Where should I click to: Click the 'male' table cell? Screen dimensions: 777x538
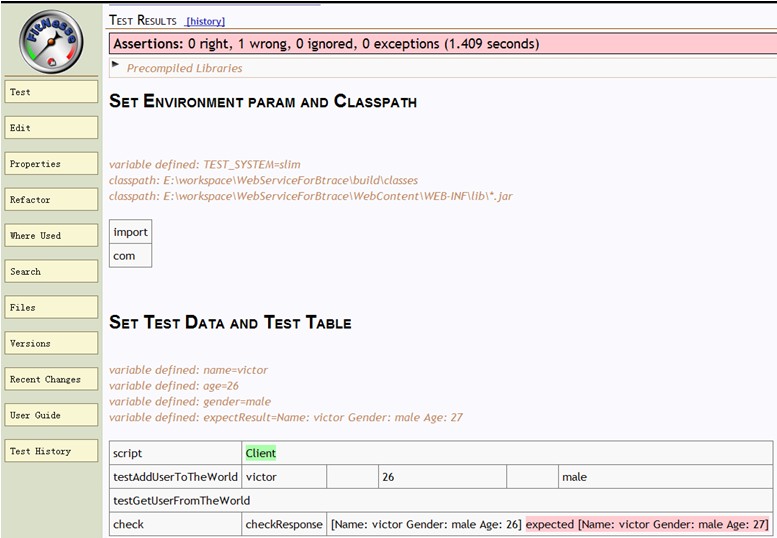(x=666, y=477)
